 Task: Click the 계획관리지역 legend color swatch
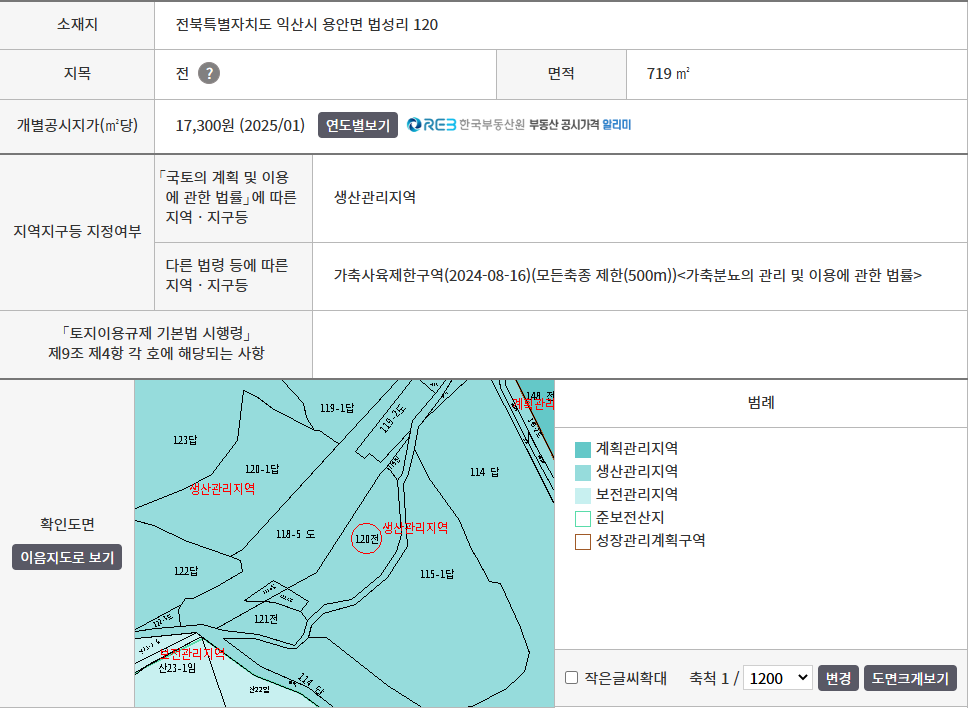pyautogui.click(x=583, y=449)
